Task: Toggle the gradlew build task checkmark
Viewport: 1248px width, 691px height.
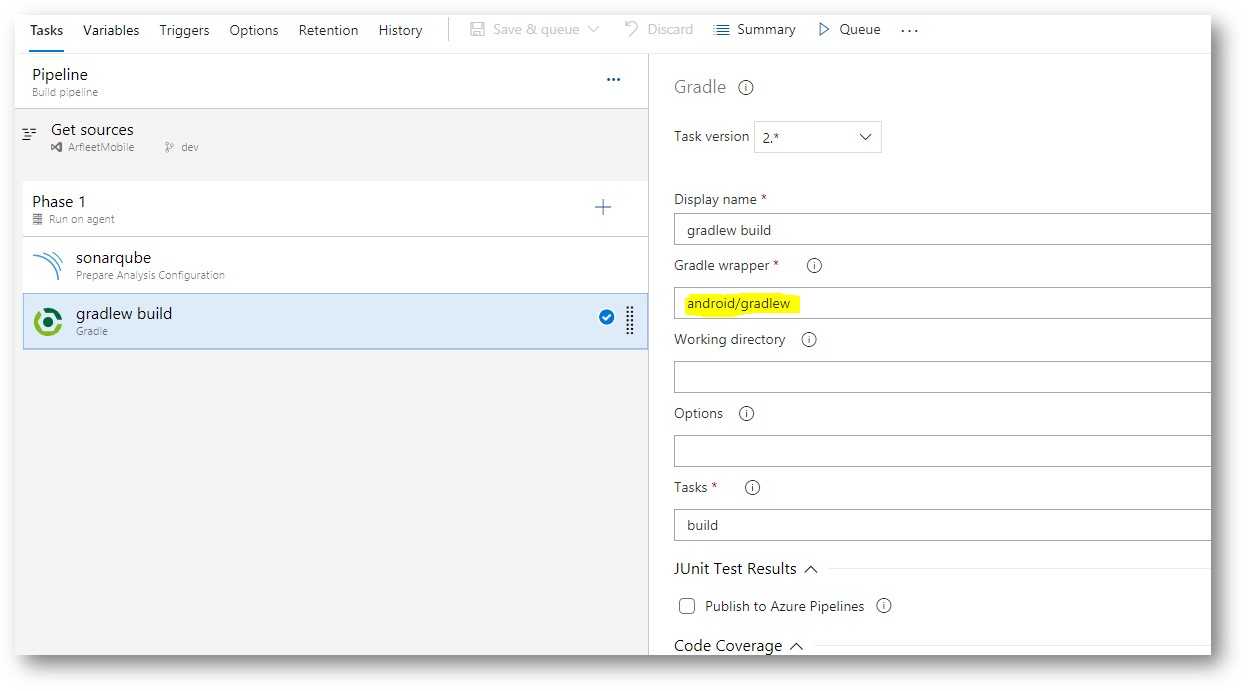Action: [x=606, y=318]
